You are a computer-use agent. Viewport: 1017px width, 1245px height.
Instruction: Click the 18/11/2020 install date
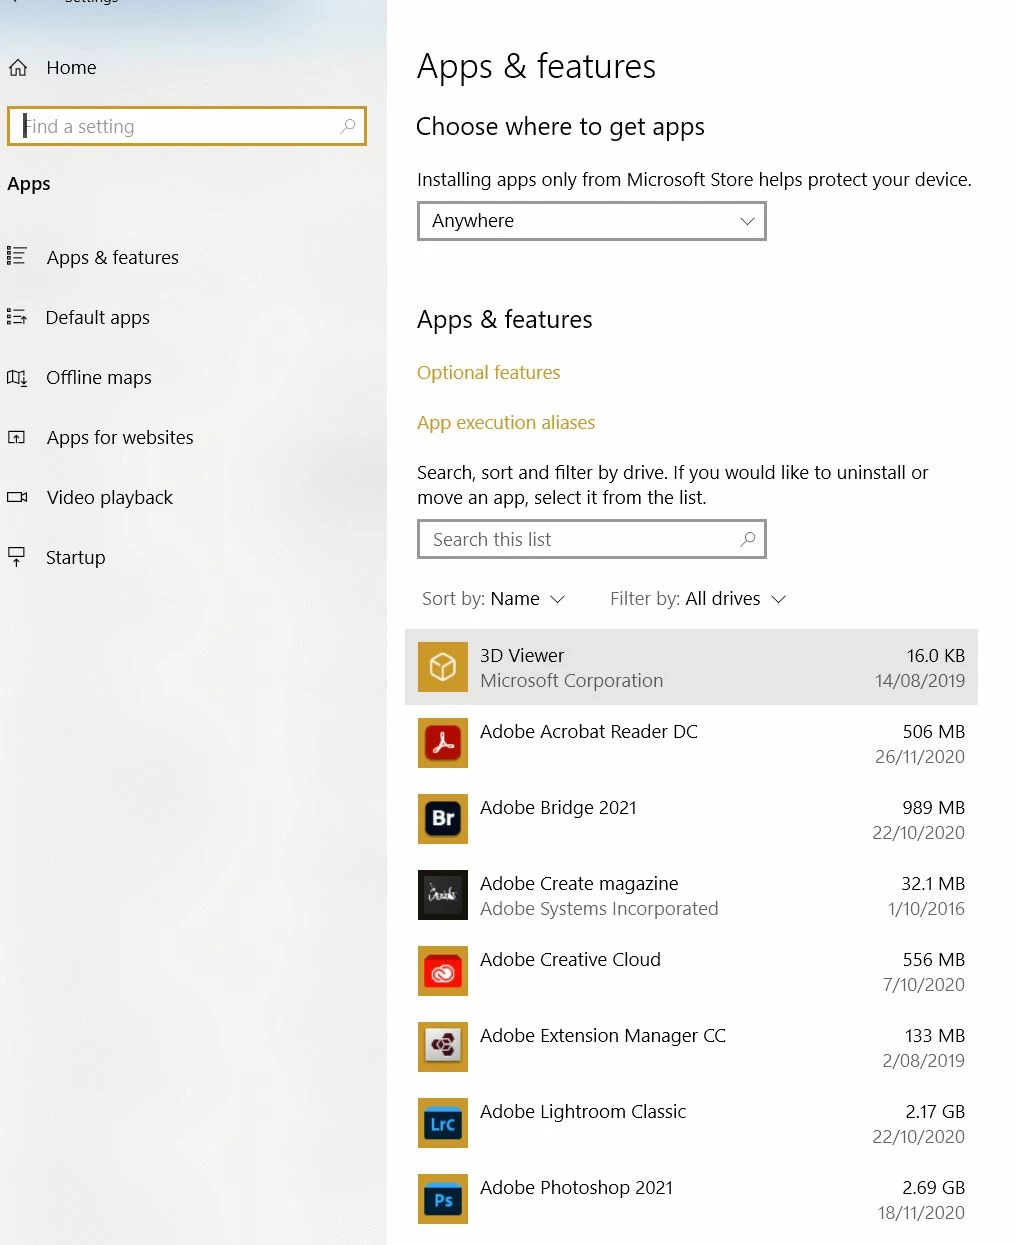click(921, 1212)
